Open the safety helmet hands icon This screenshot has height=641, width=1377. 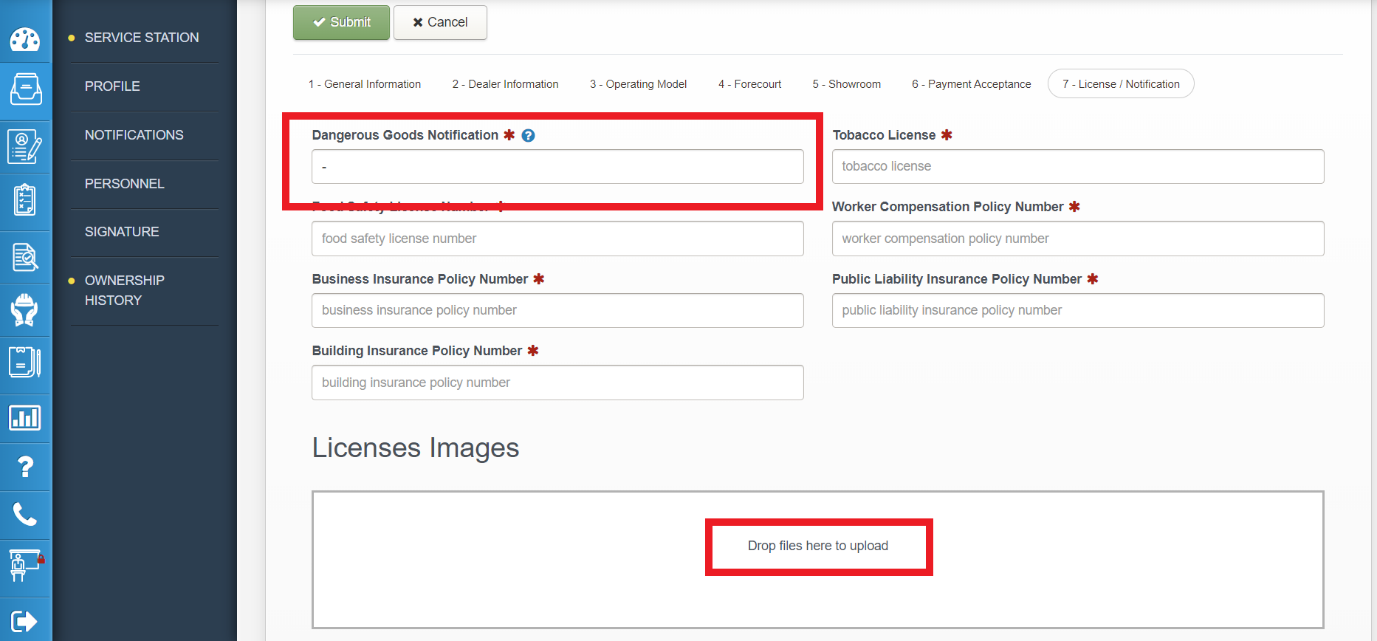(25, 310)
